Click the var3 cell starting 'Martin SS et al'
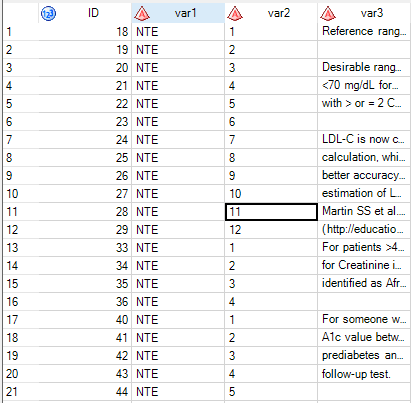411x403 pixels. [x=364, y=212]
